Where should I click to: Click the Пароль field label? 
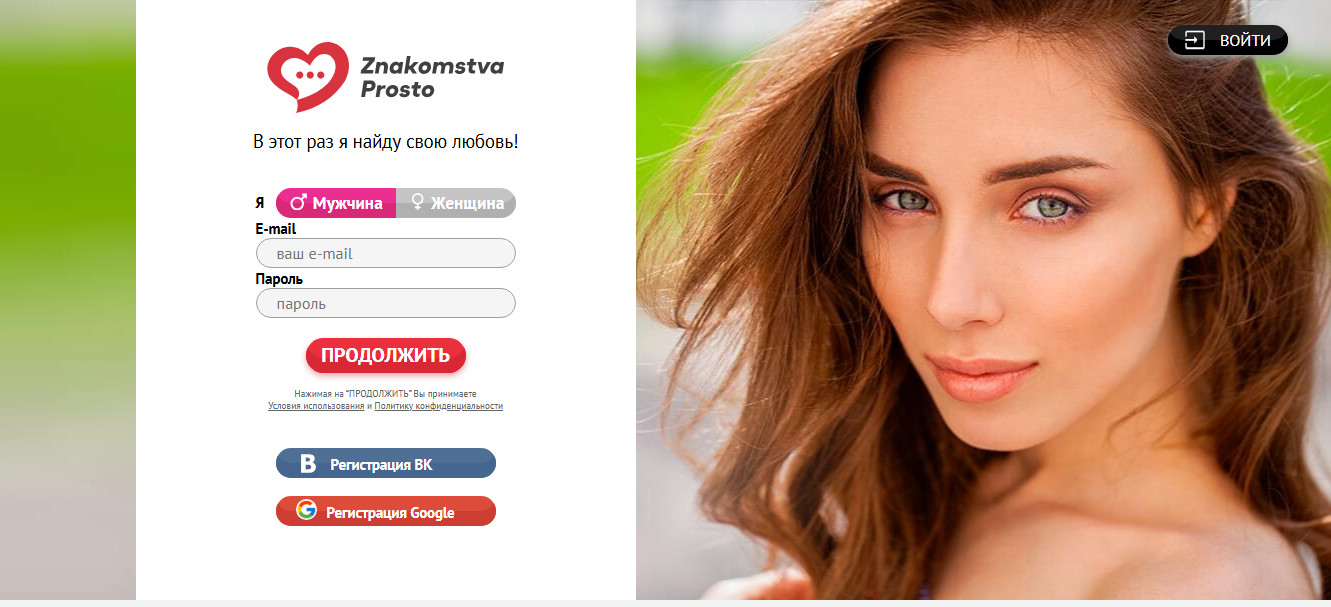[279, 279]
